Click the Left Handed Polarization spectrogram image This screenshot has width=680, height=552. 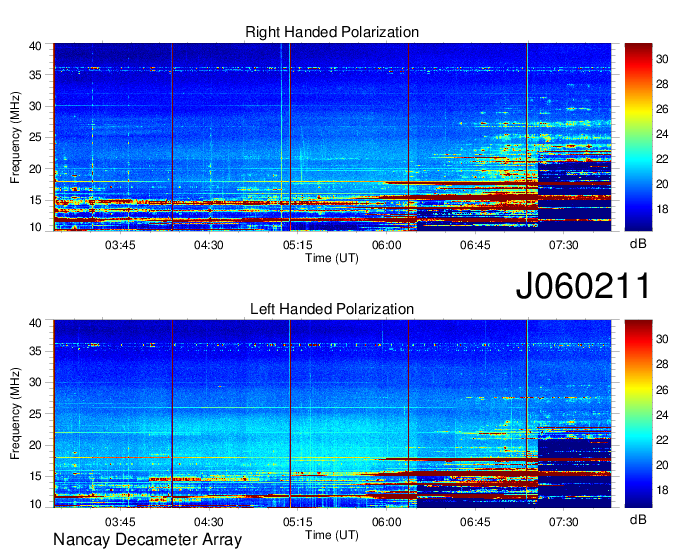tap(332, 414)
